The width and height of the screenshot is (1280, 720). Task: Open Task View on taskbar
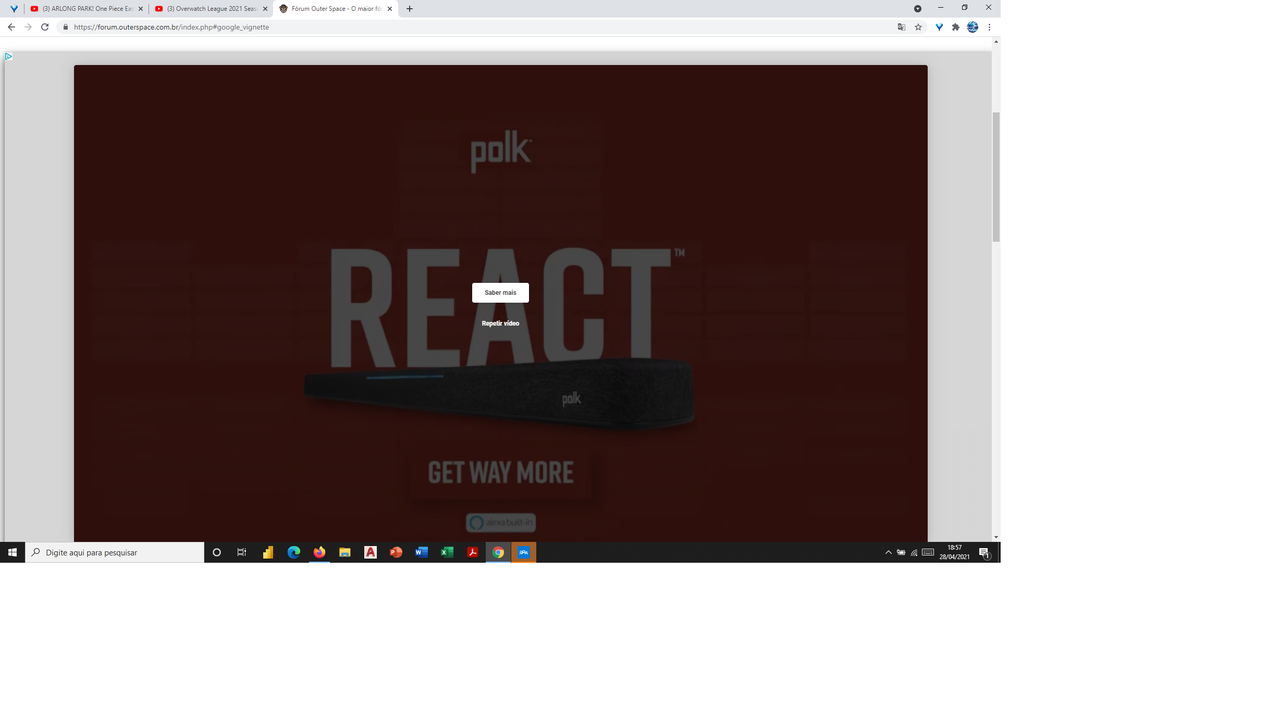(x=242, y=552)
